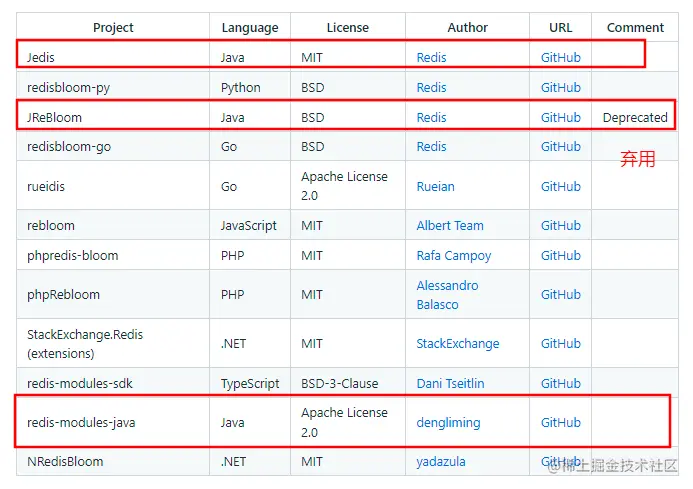Open the GitHub link for phpredis-bloom
Image resolution: width=693 pixels, height=489 pixels.
pyautogui.click(x=560, y=256)
